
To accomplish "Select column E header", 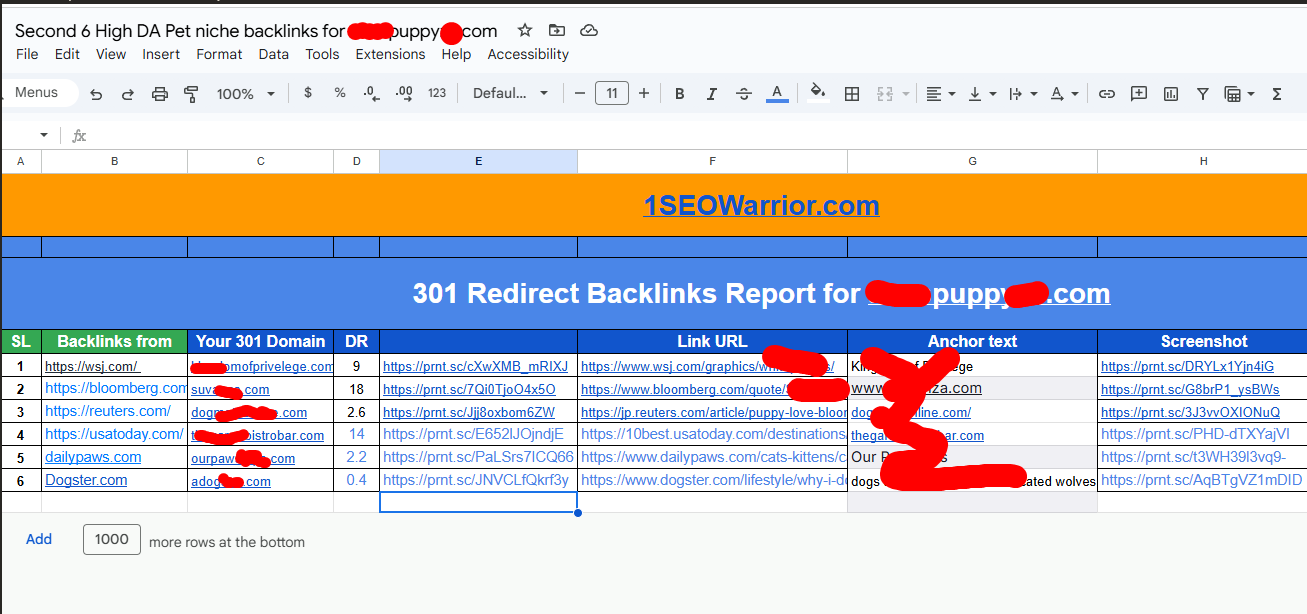I will click(478, 161).
